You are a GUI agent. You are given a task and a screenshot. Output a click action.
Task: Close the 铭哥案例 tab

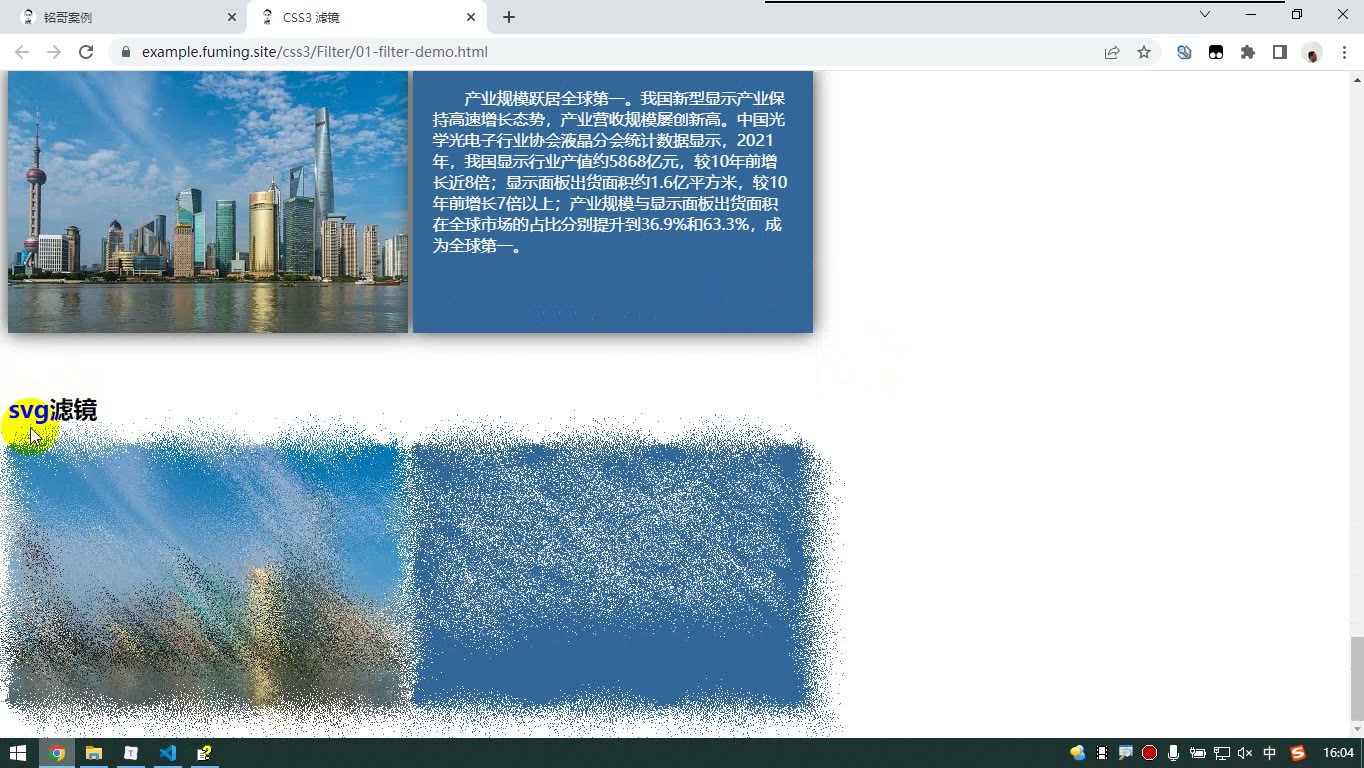tap(232, 17)
